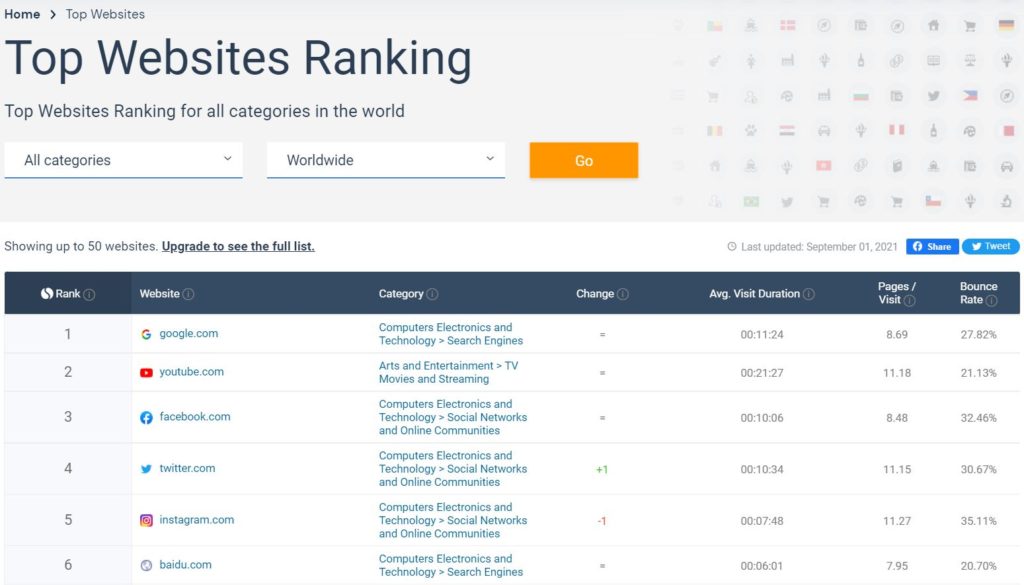
Task: Click the Category column info icon
Action: (x=432, y=294)
